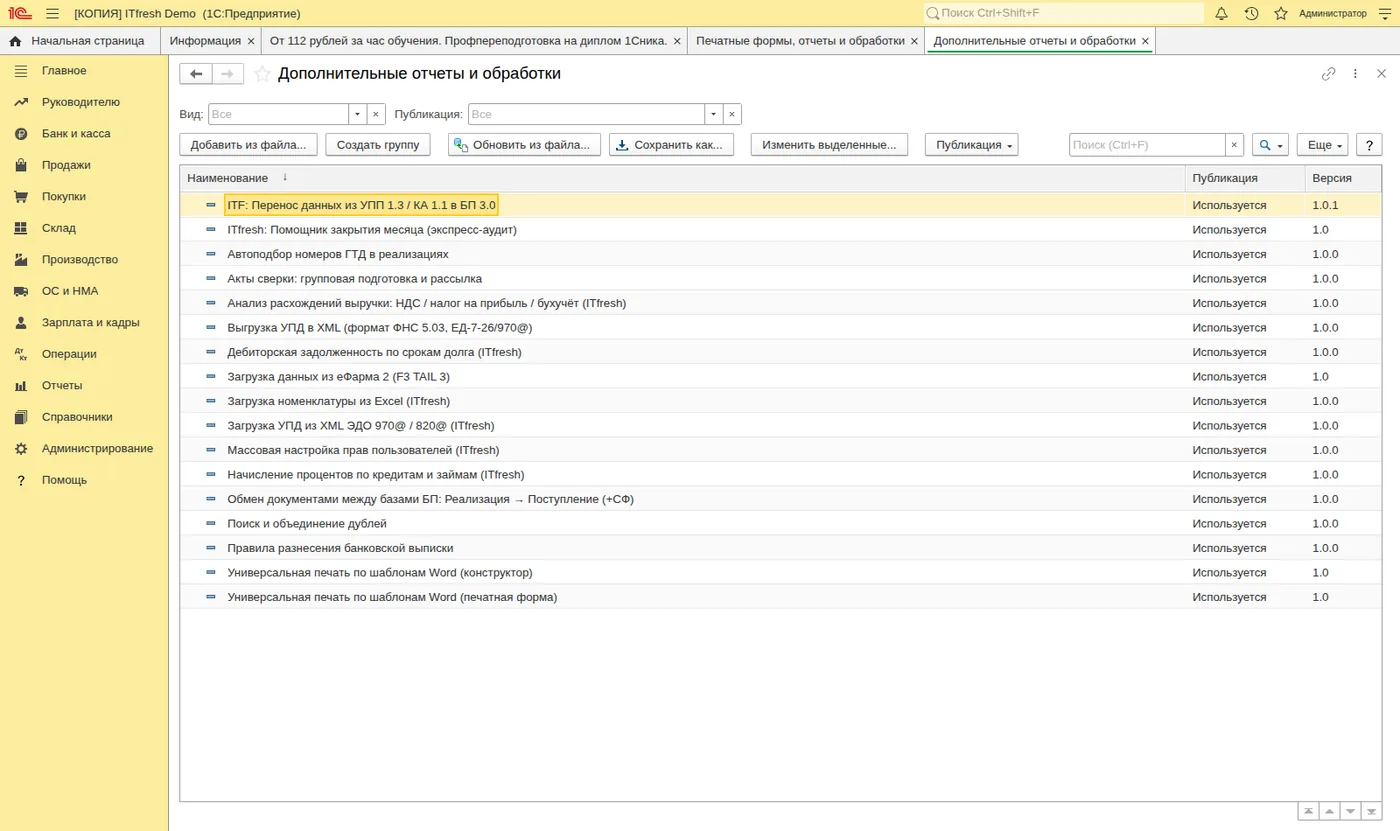Expand the Публикация filter dropdown arrow

714,114
